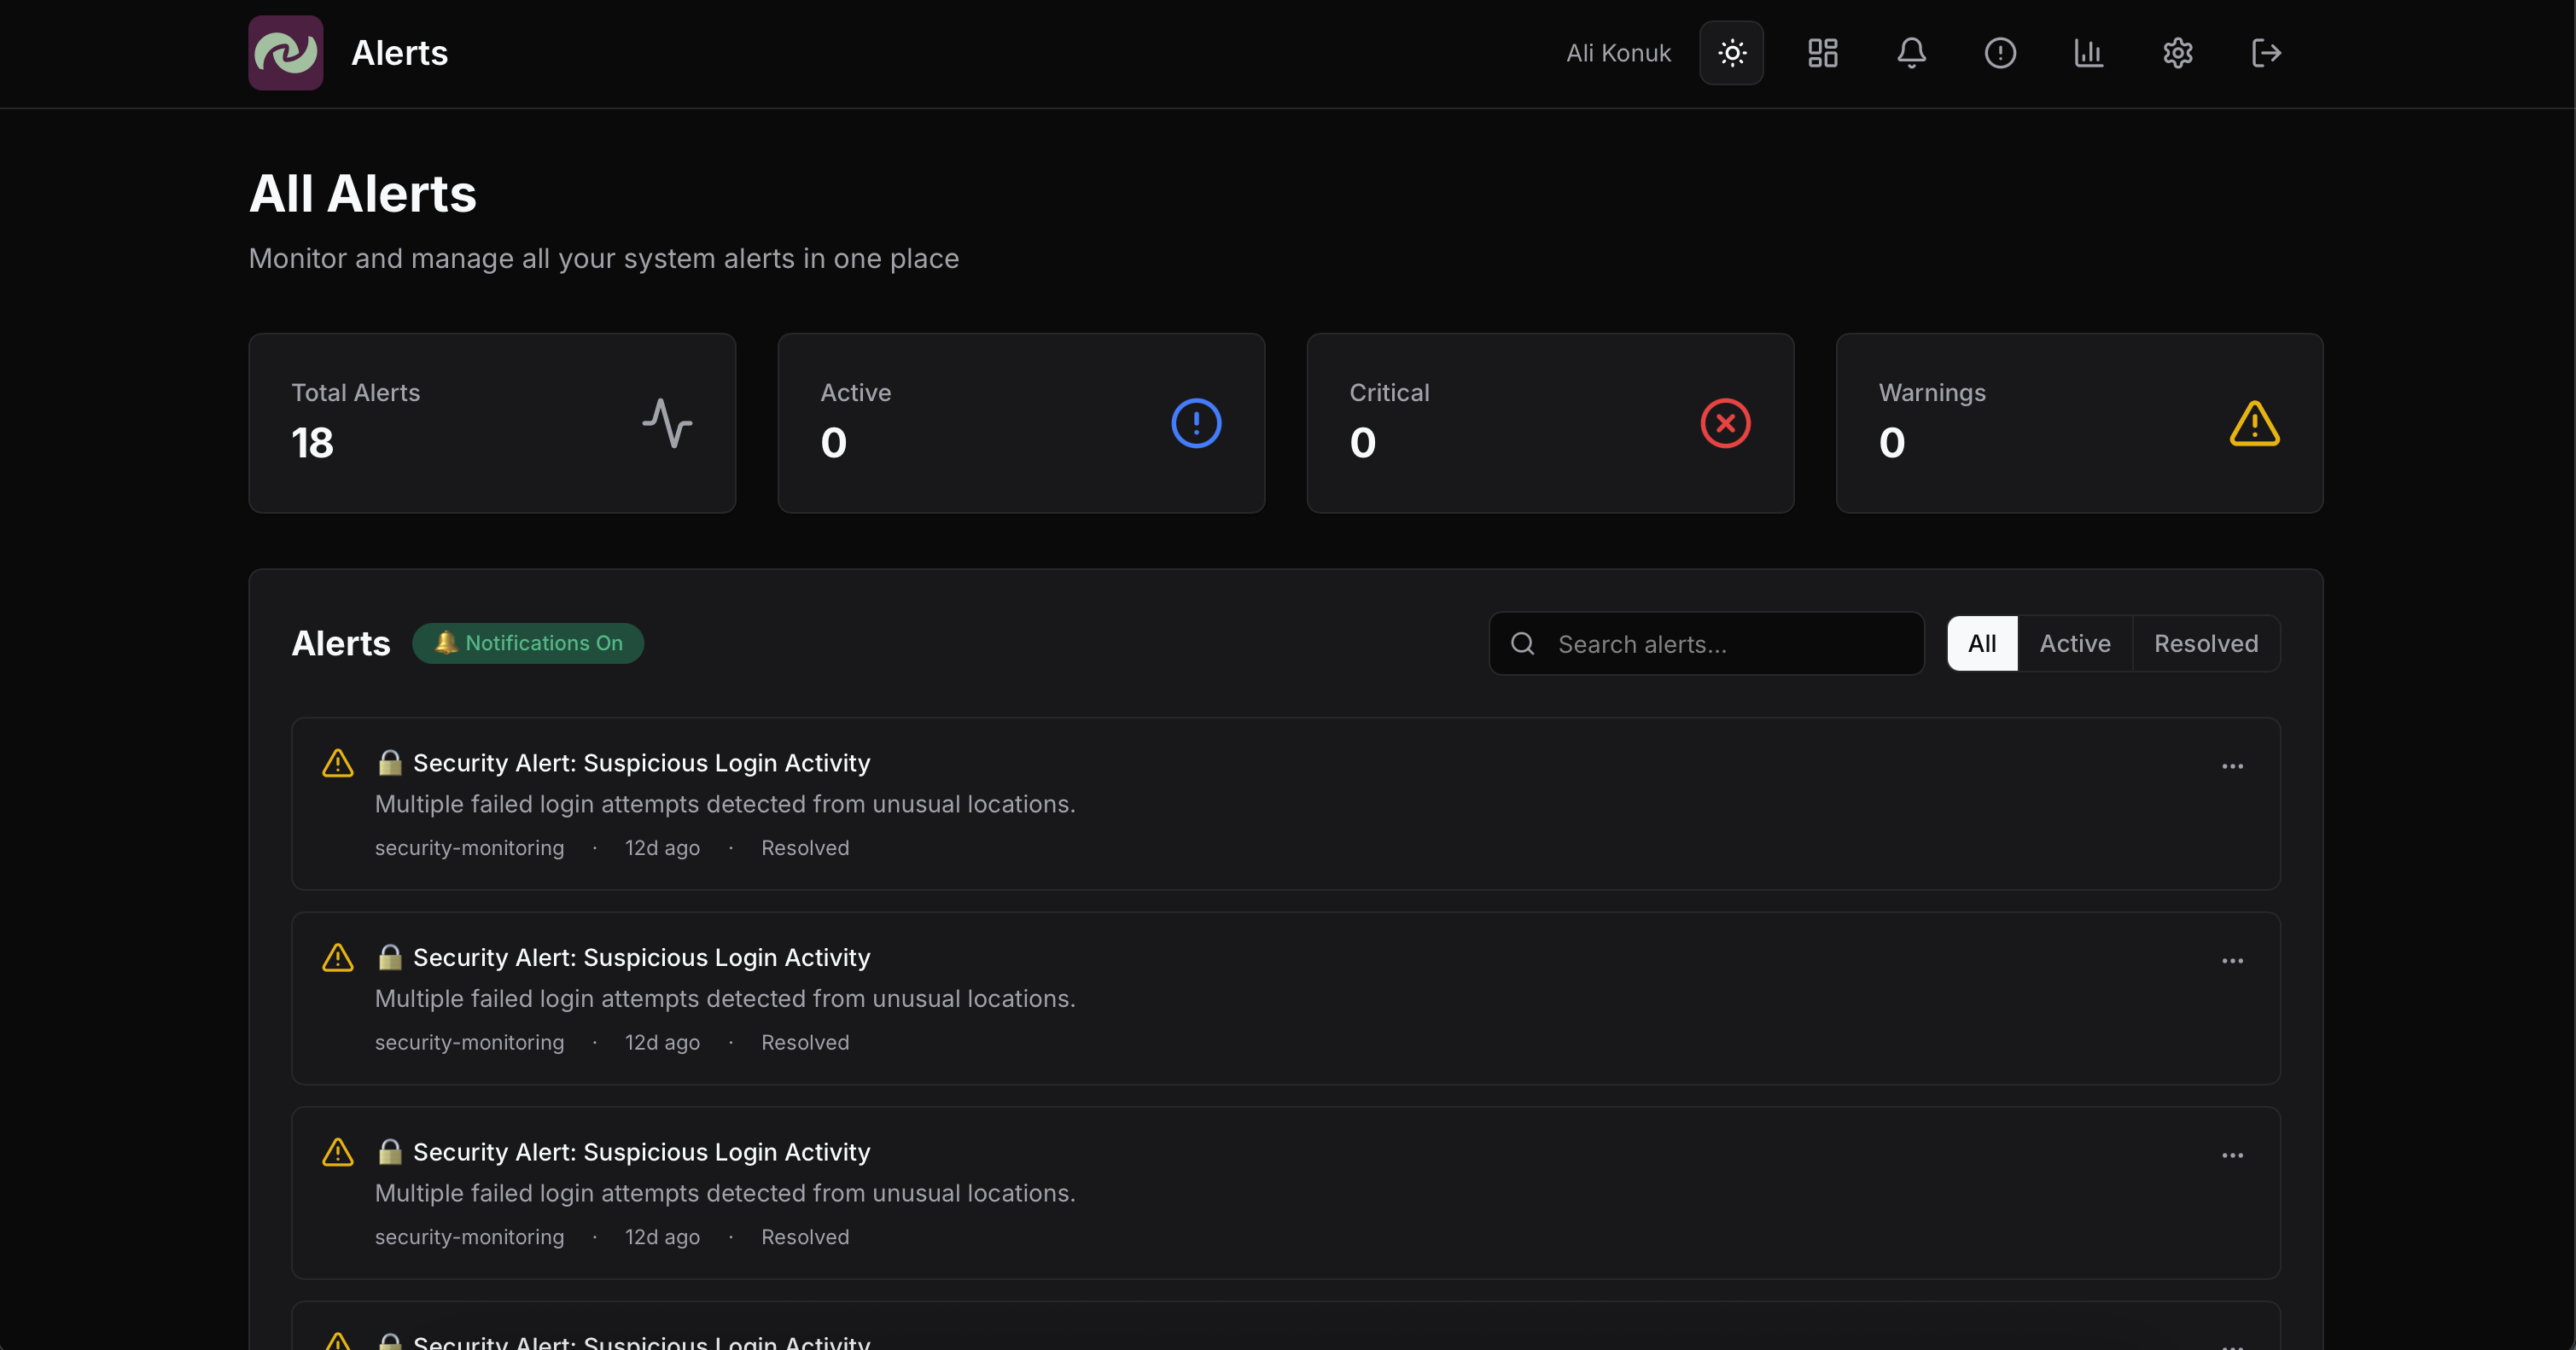This screenshot has width=2576, height=1350.
Task: Click the Critical stat card label
Action: [1389, 392]
